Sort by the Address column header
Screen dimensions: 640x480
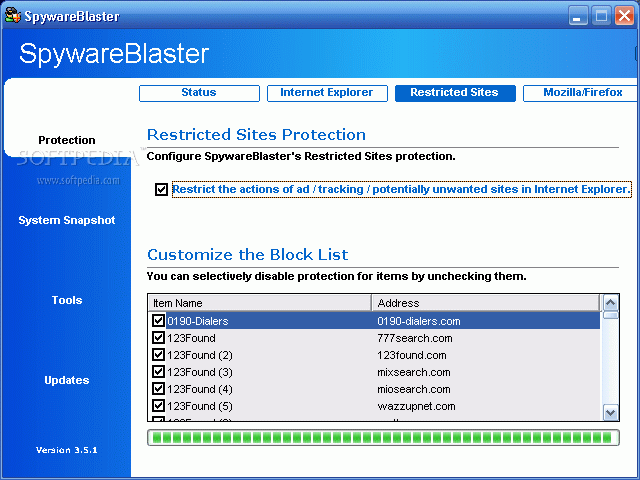(486, 303)
